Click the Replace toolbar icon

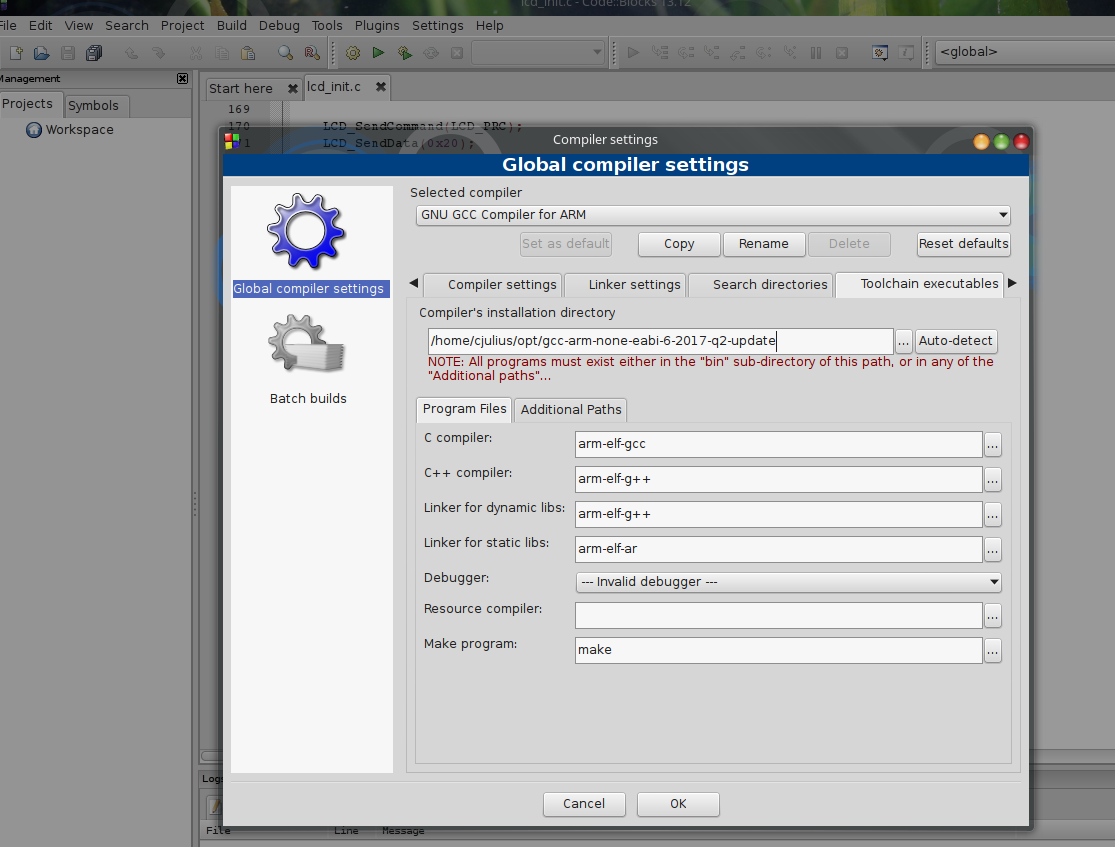(311, 53)
